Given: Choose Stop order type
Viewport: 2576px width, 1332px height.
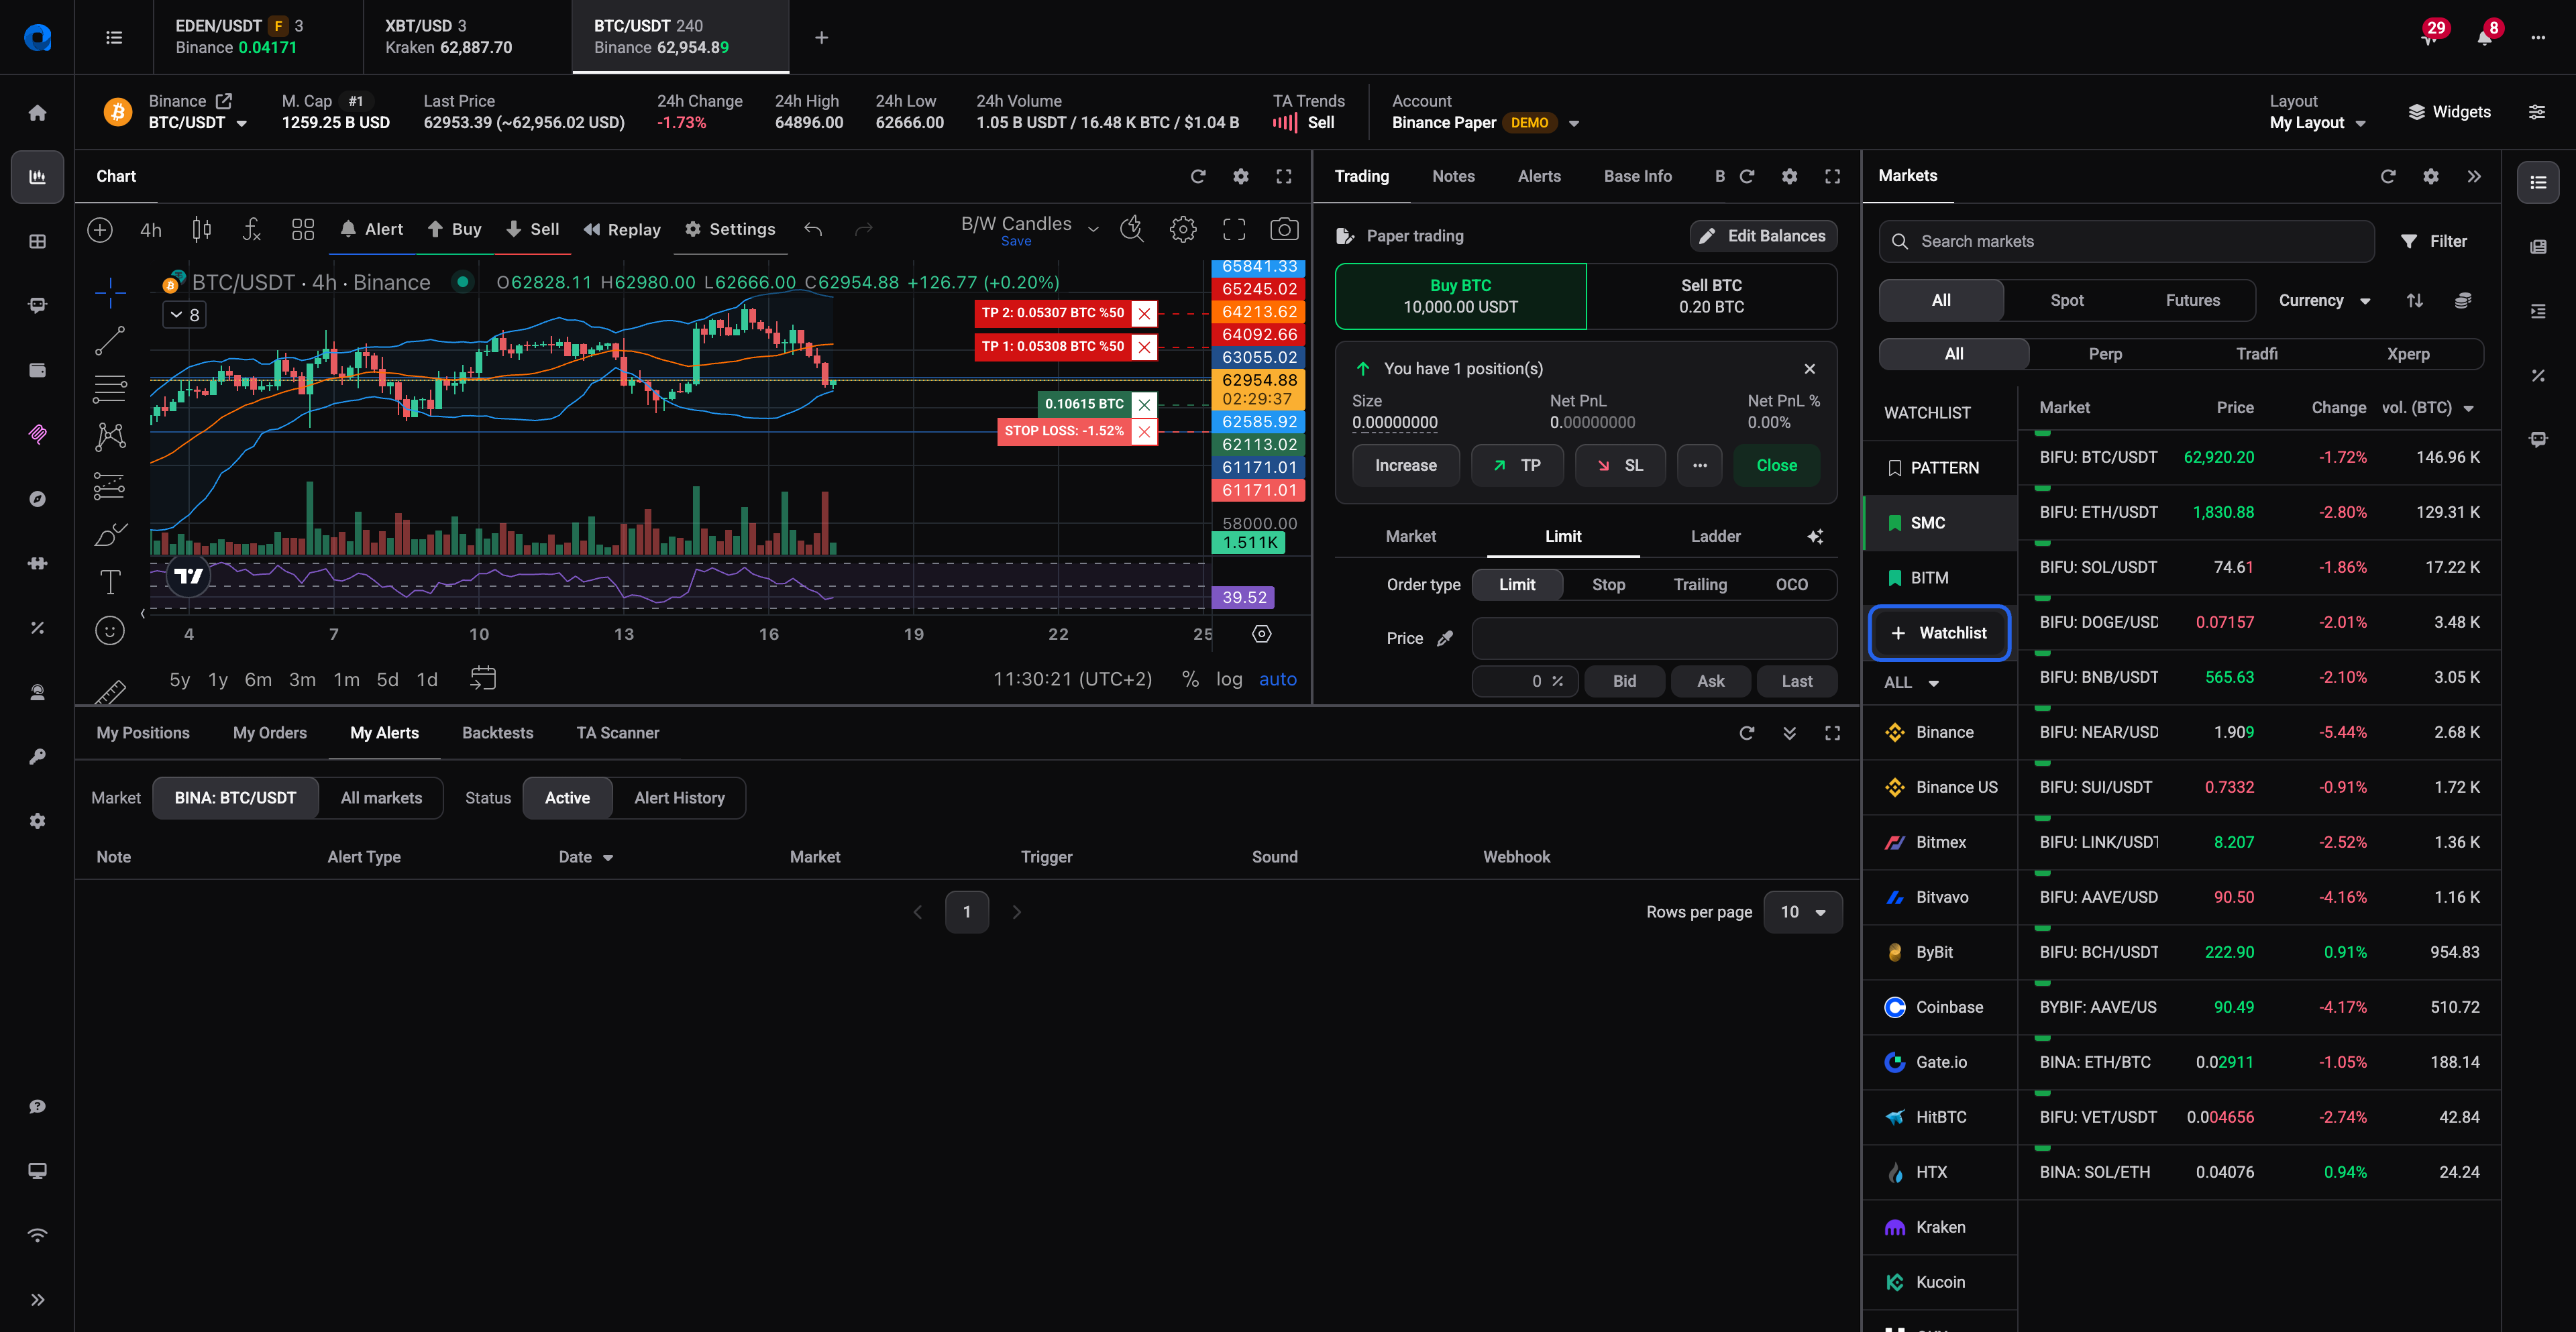Looking at the screenshot, I should (x=1608, y=585).
